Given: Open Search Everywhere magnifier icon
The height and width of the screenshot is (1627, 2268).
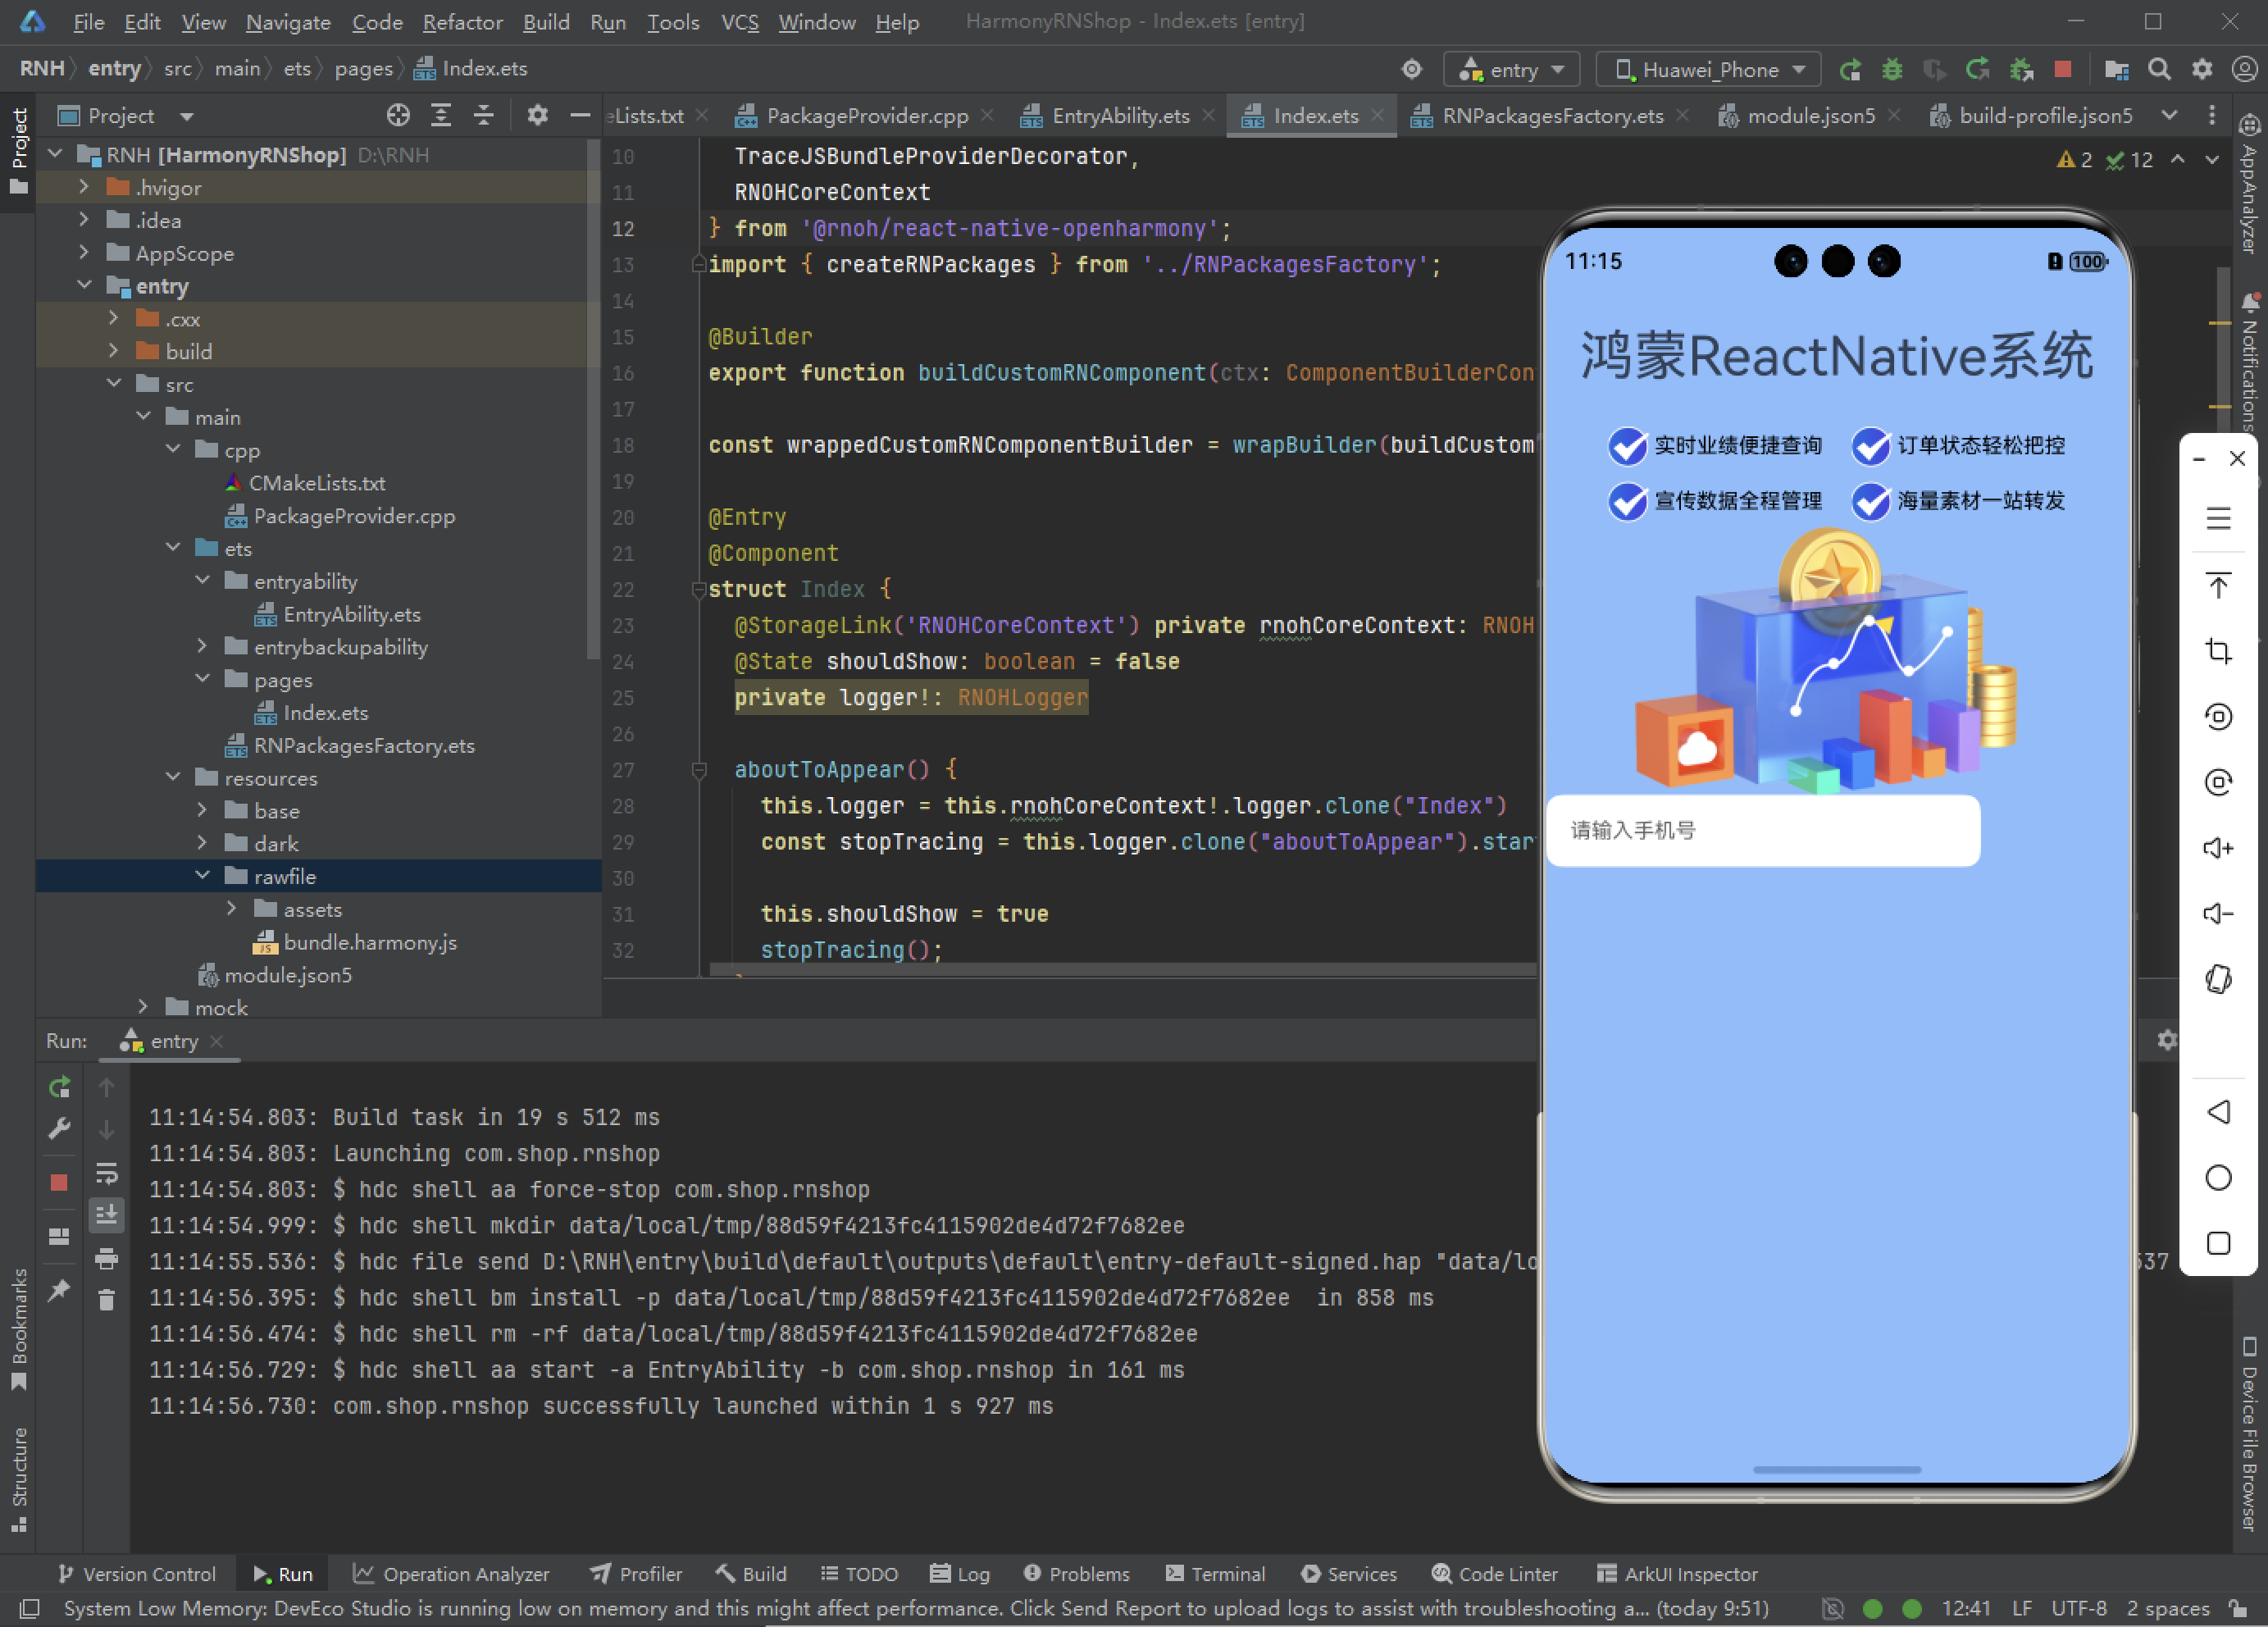Looking at the screenshot, I should 2159,69.
